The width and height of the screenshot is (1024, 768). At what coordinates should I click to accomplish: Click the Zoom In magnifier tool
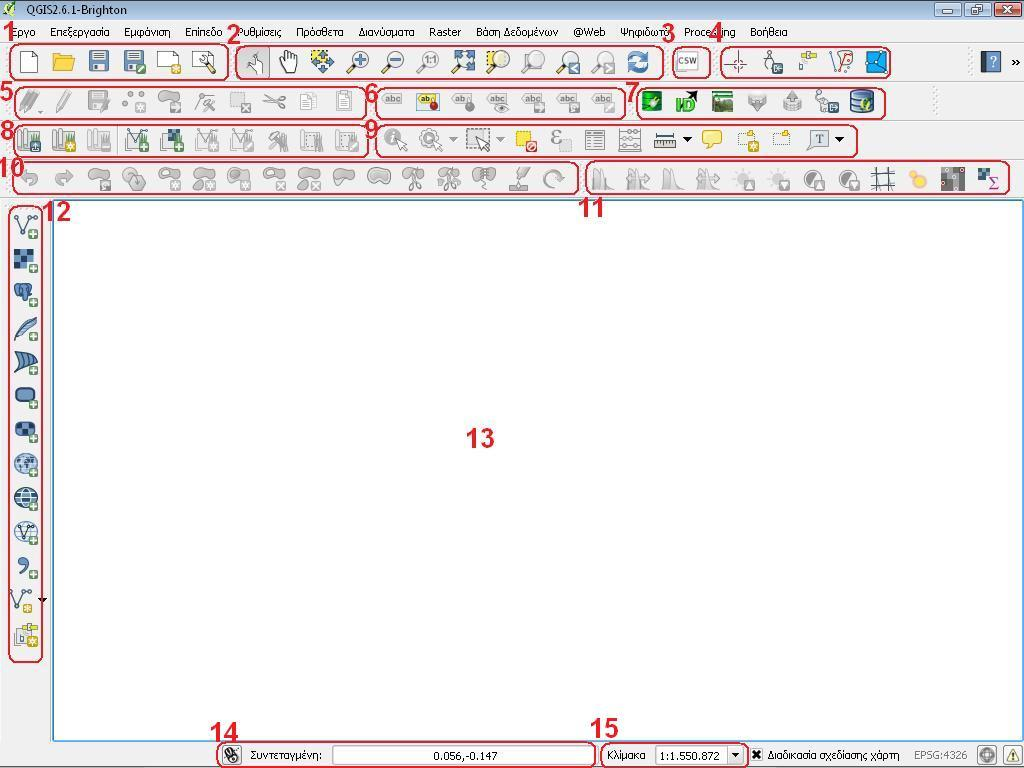[x=358, y=62]
